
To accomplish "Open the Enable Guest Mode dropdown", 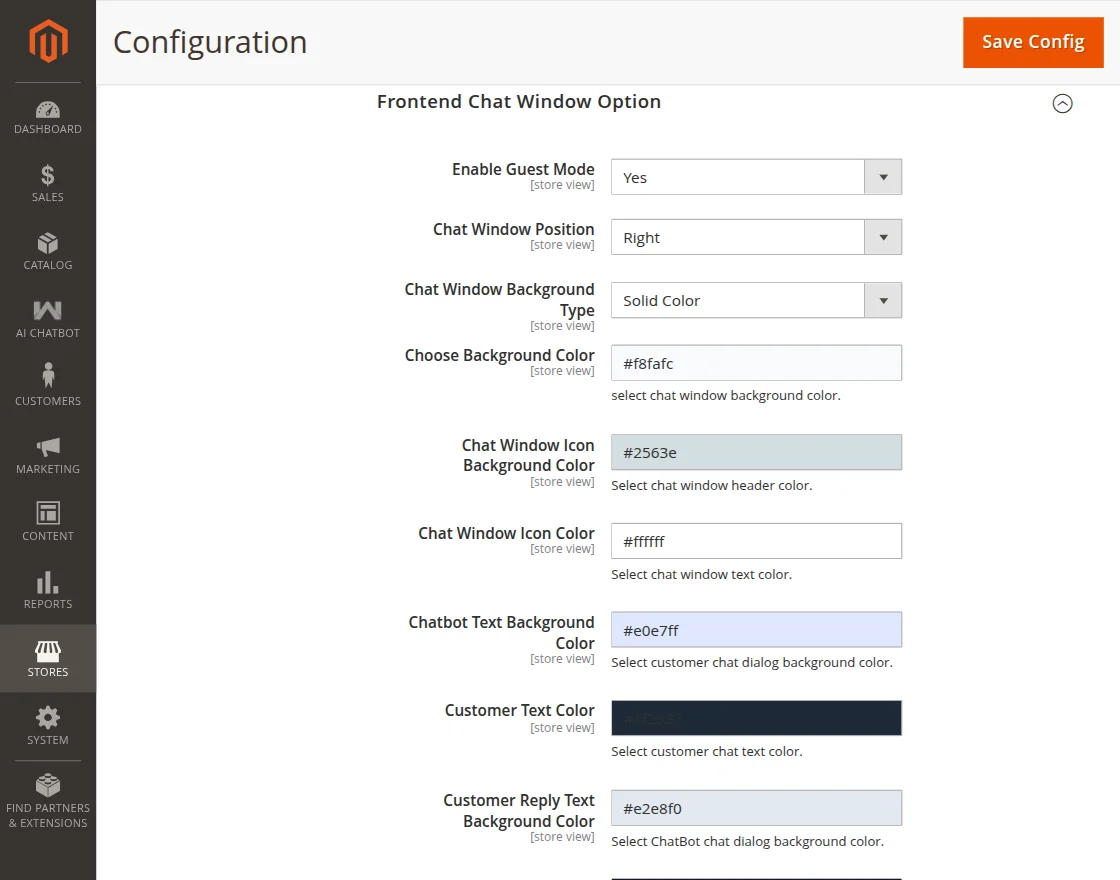I will (x=881, y=176).
